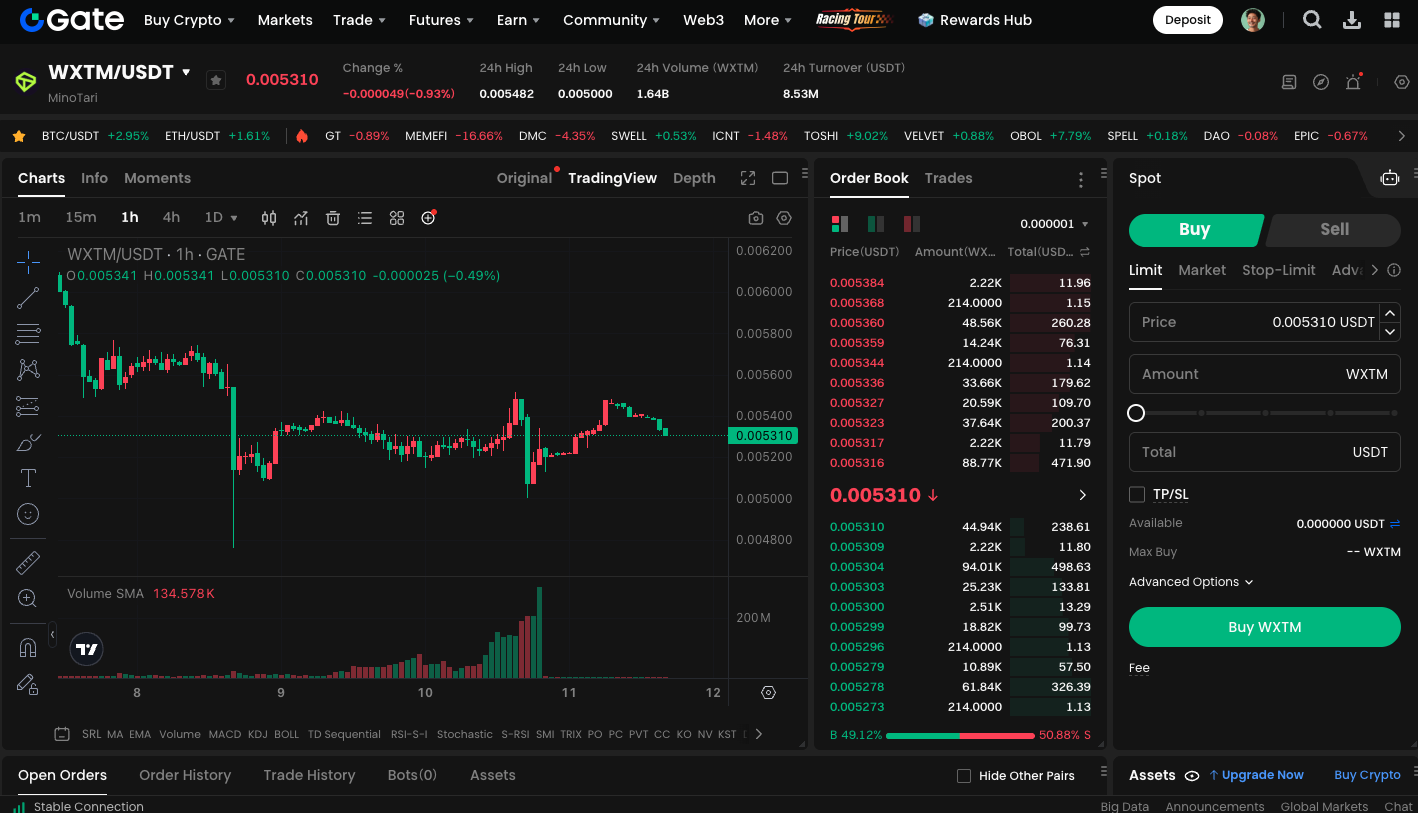The height and width of the screenshot is (813, 1418).
Task: Open the 1D timeframe dropdown
Action: point(221,217)
